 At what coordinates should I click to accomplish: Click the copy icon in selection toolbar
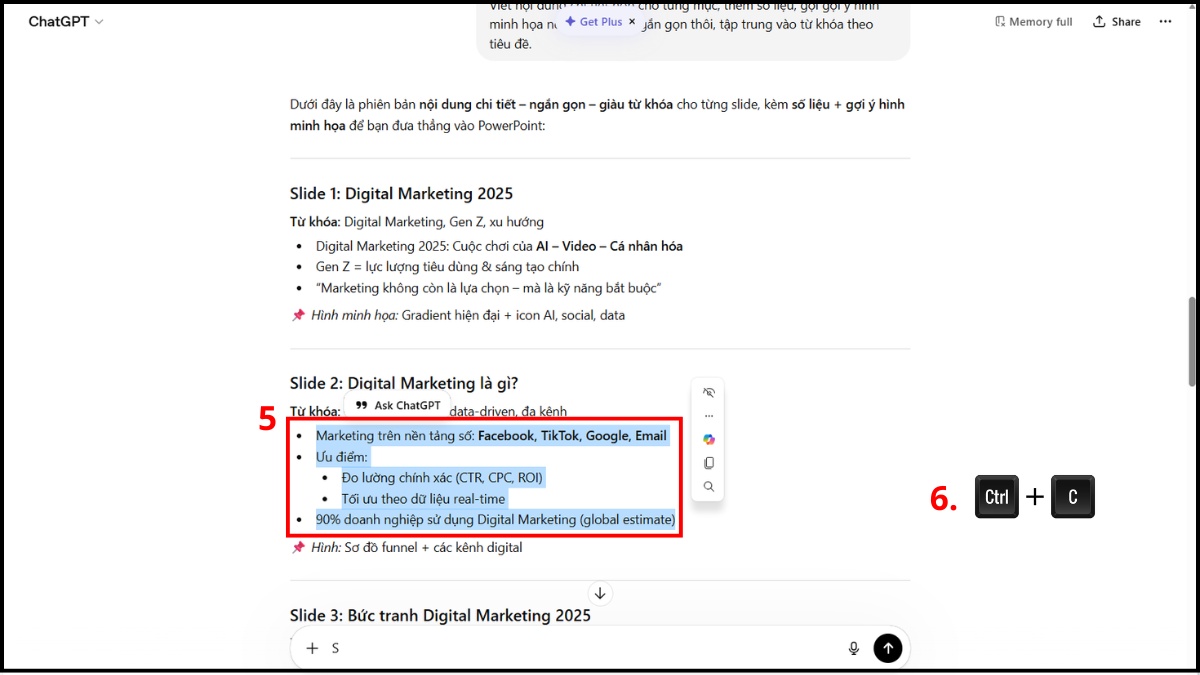tap(709, 463)
